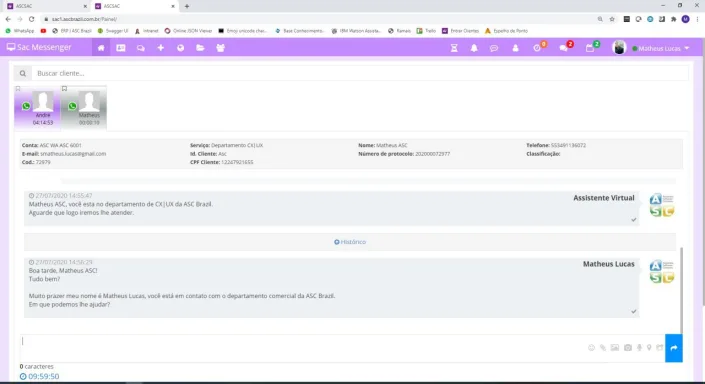This screenshot has height=384, width=705.
Task: Switch to the first ASCSAC browser tab
Action: (47, 6)
